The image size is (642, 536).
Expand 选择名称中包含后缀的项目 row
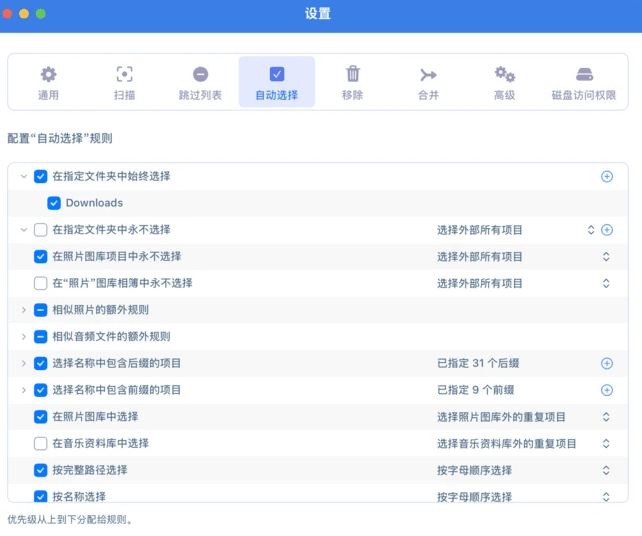click(24, 363)
